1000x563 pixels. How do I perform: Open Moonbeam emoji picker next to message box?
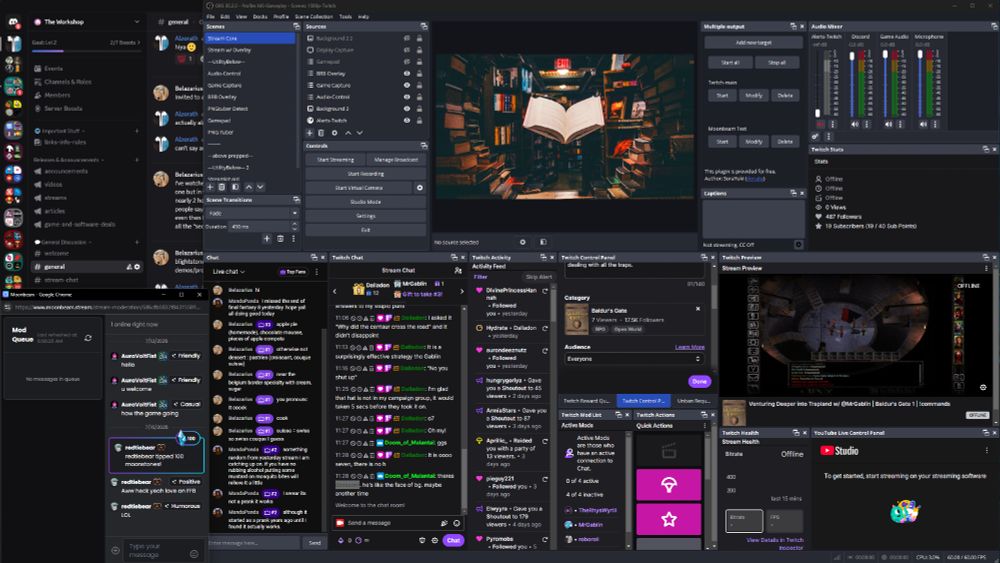coord(195,553)
